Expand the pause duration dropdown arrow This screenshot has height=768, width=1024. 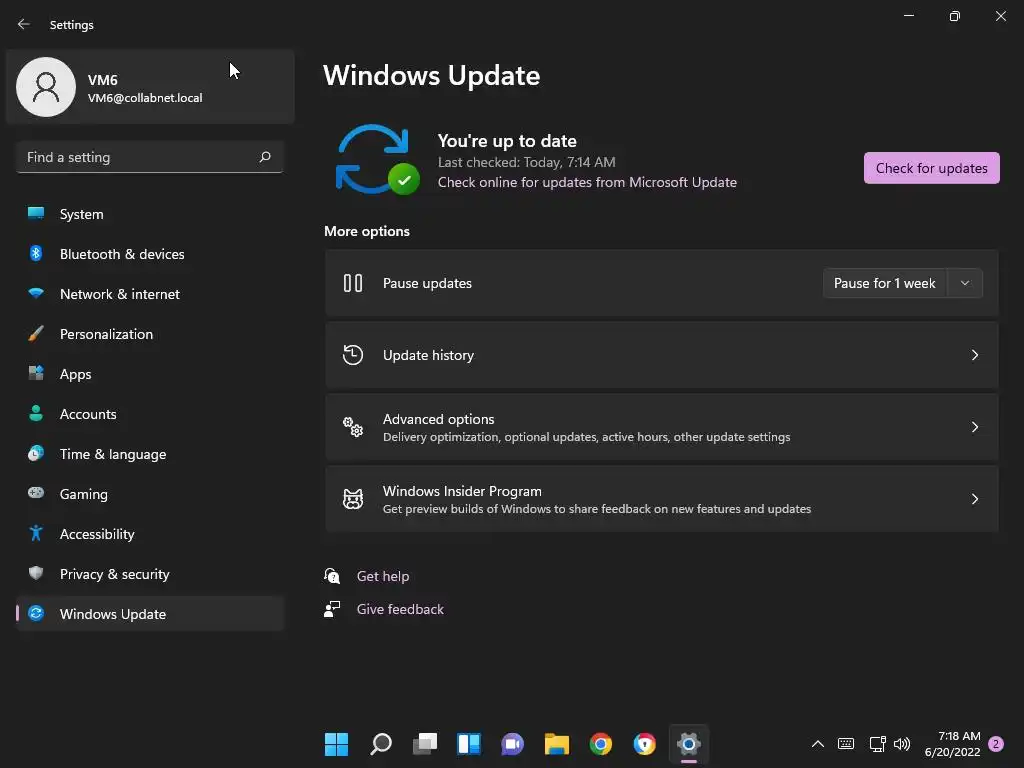click(965, 283)
